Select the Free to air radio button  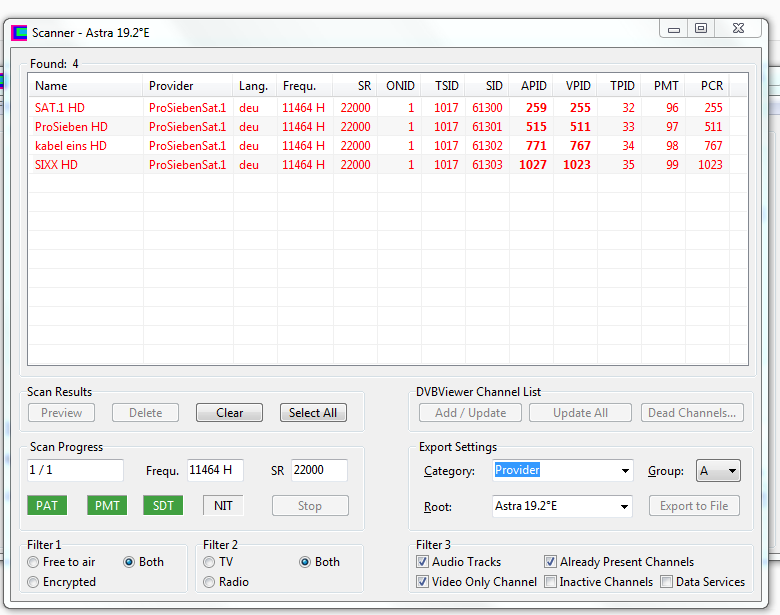[x=34, y=562]
